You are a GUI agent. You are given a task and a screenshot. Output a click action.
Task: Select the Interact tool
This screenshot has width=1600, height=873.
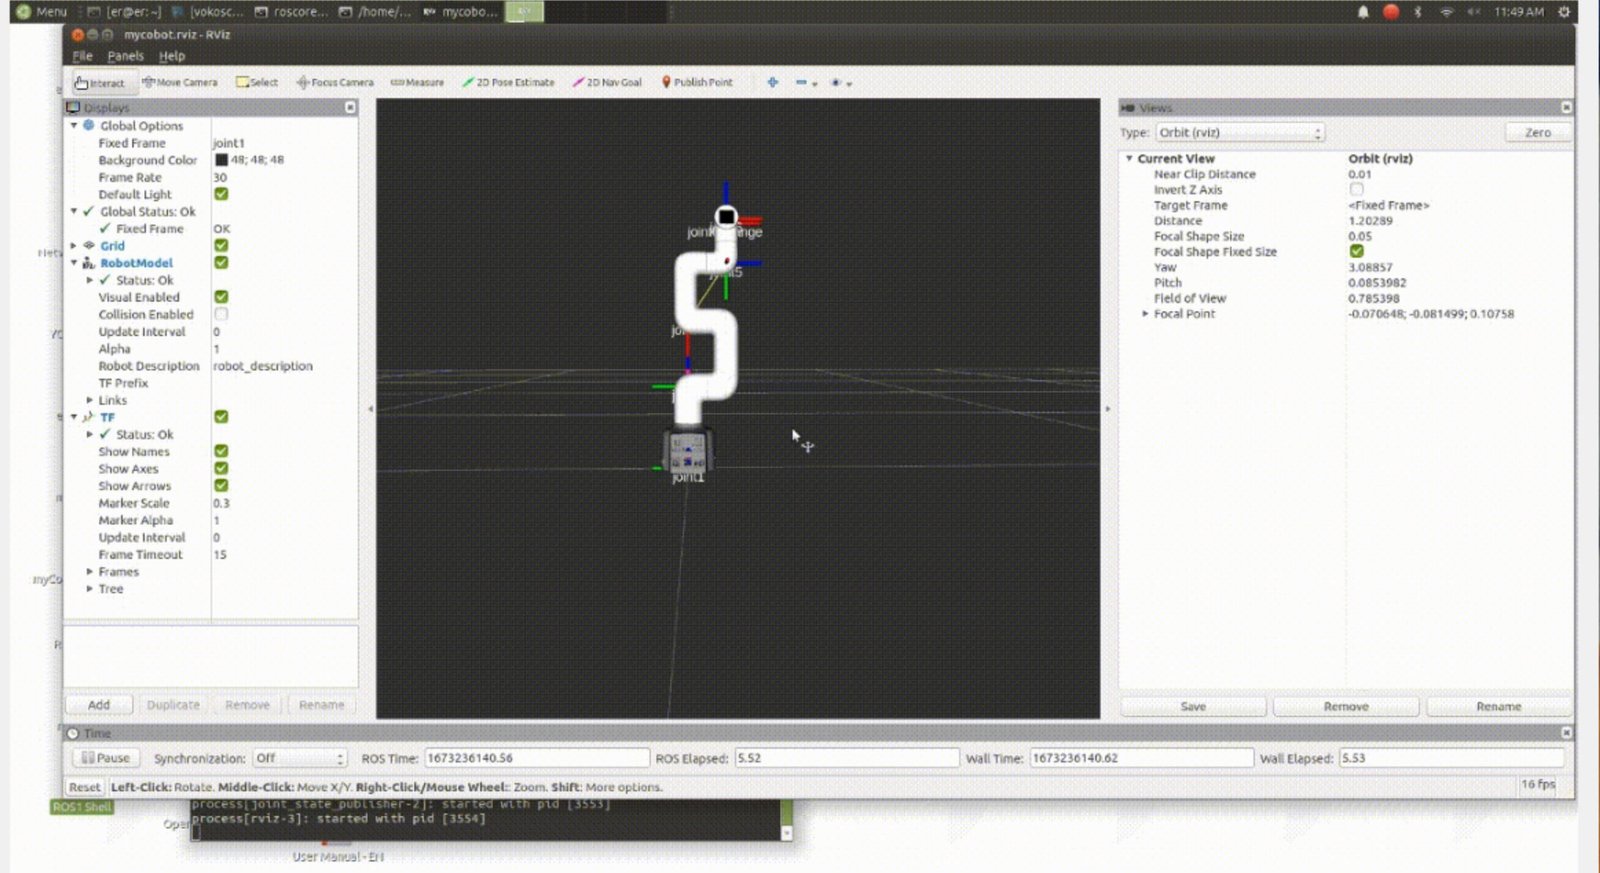[x=100, y=83]
